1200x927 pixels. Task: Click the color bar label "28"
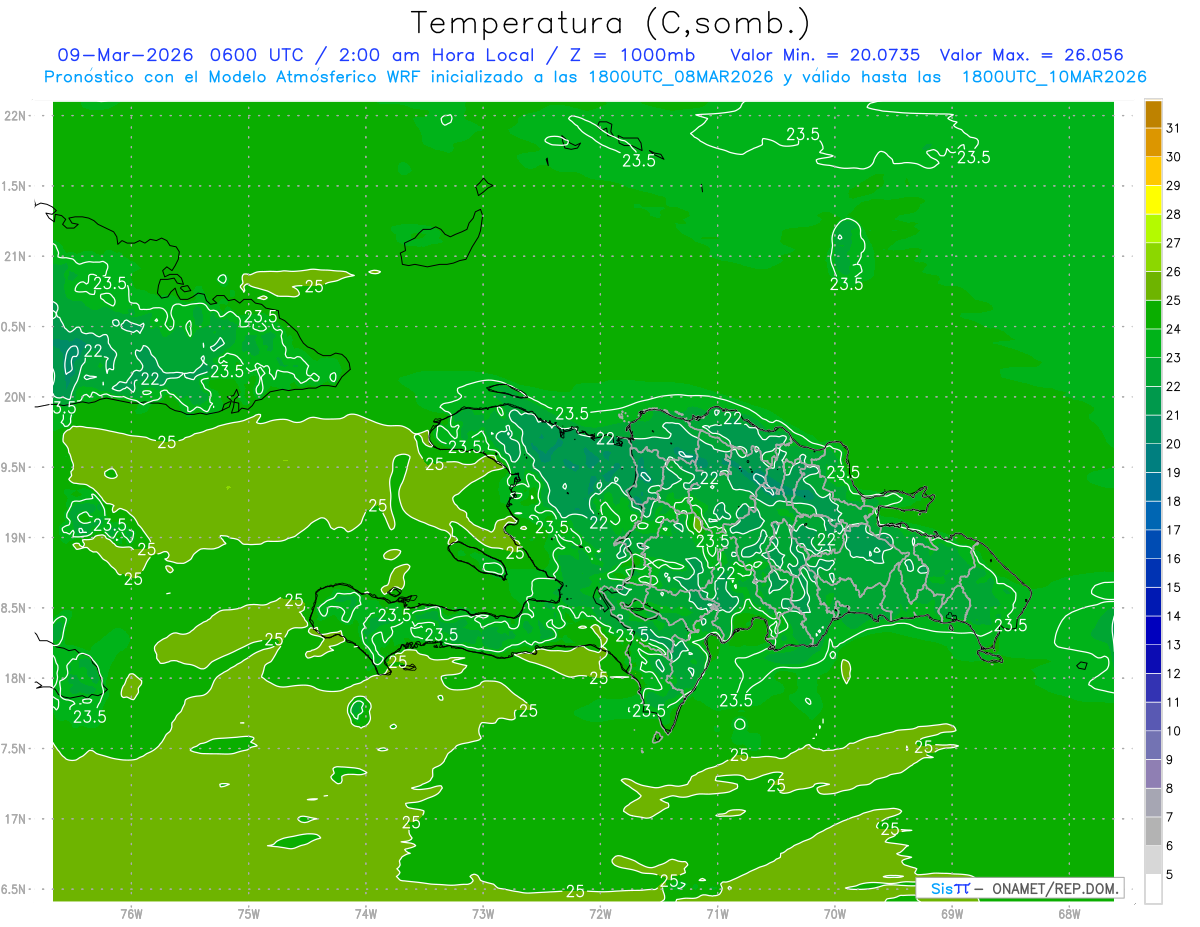[x=1174, y=214]
